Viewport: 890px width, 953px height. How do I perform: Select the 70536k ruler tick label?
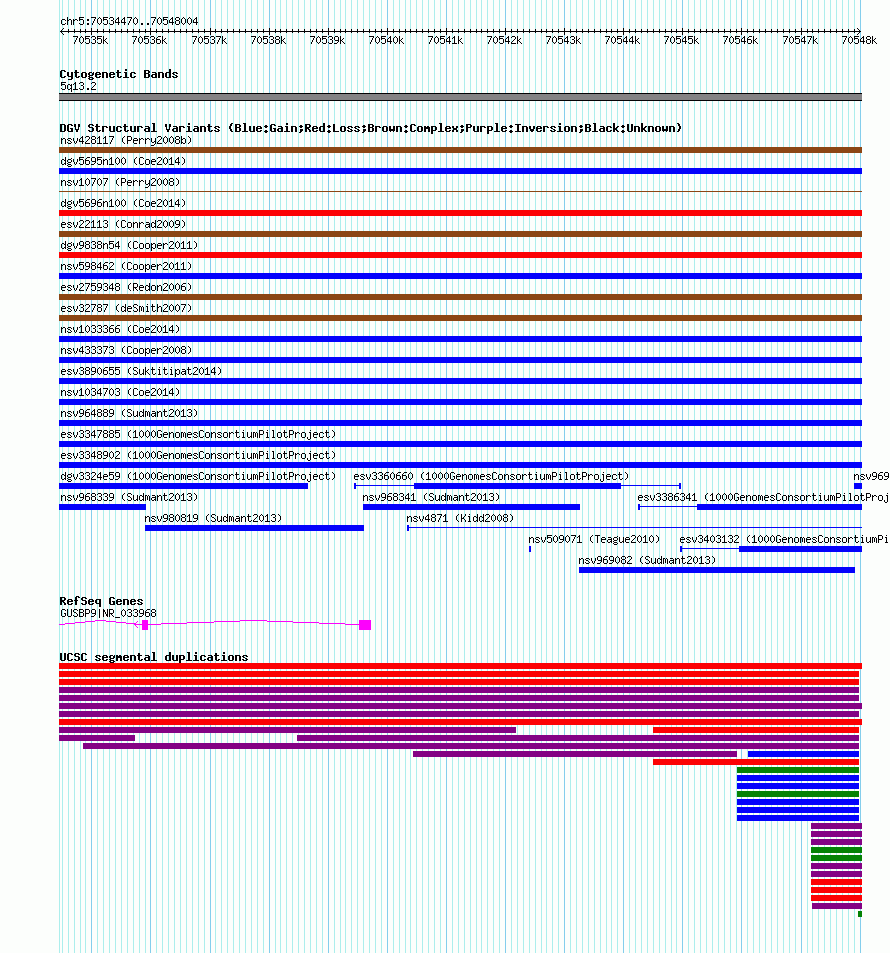pyautogui.click(x=149, y=40)
